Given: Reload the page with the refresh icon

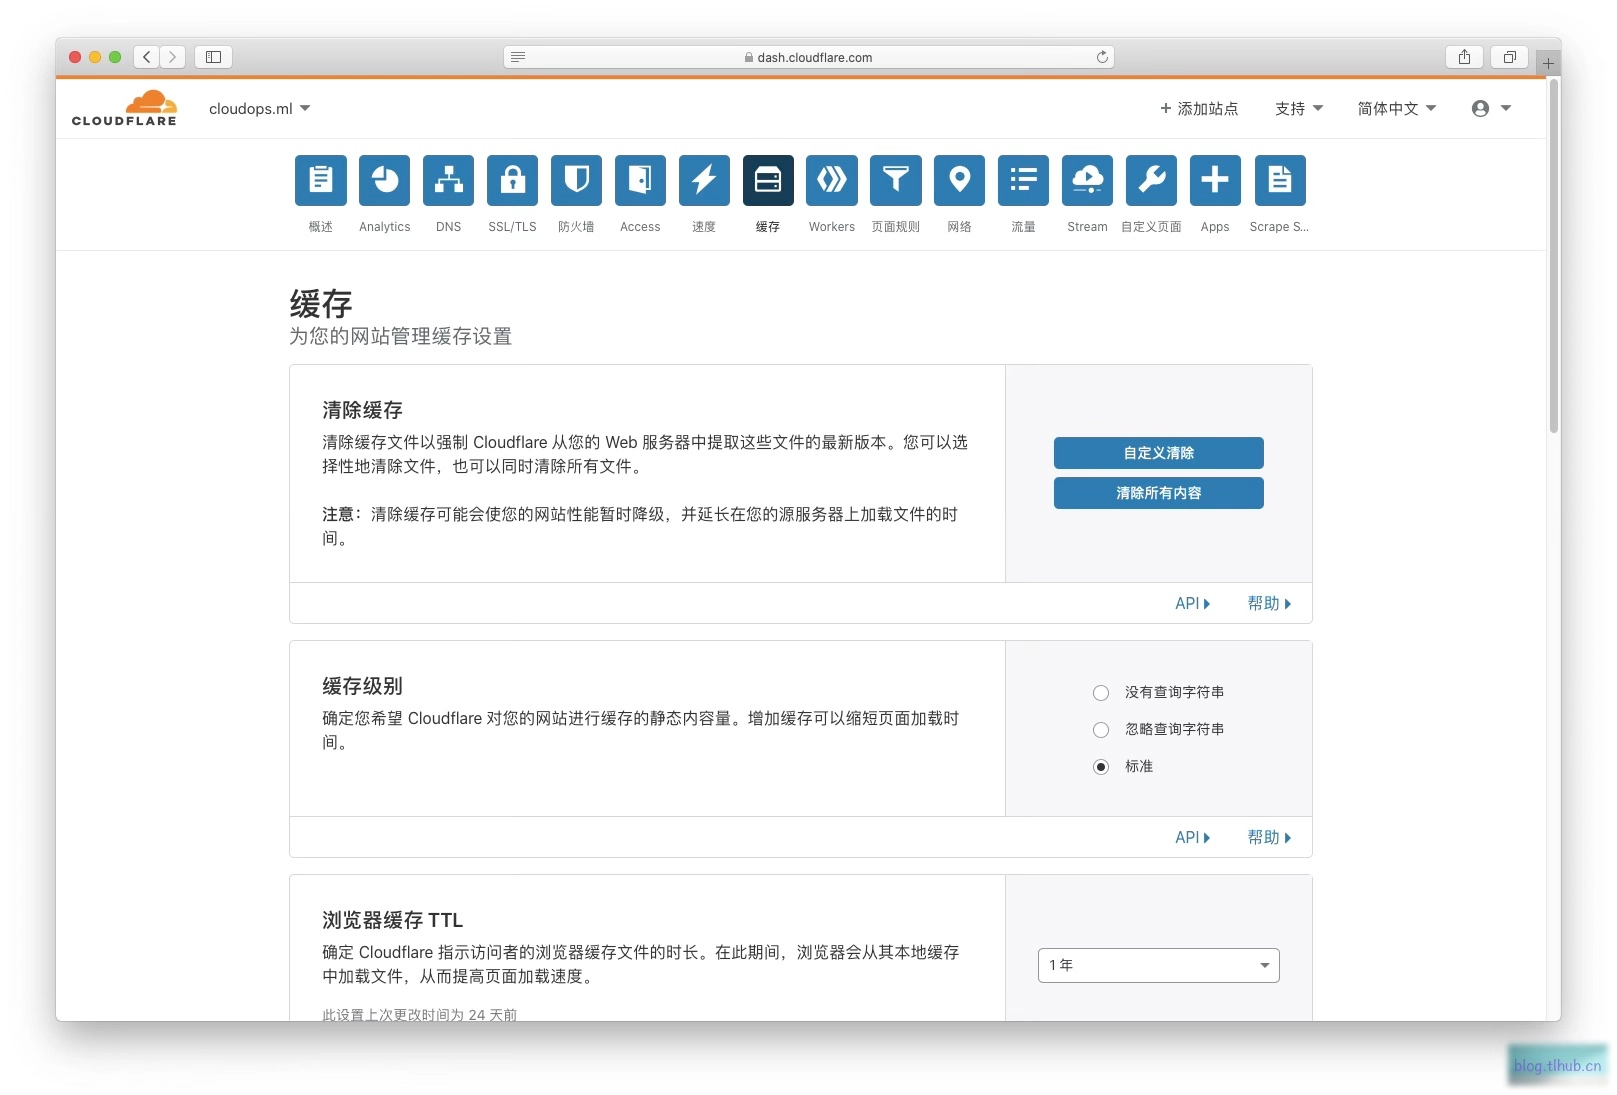Looking at the screenshot, I should point(1102,57).
